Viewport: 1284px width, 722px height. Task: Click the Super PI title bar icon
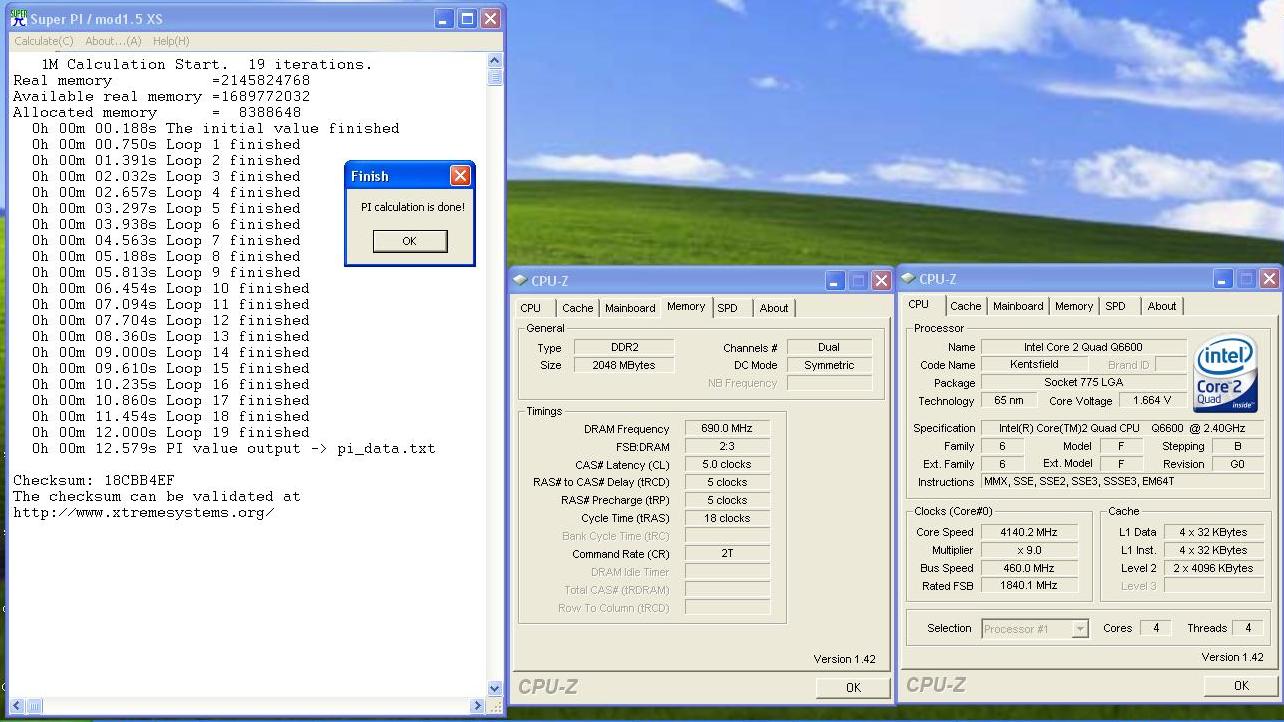(18, 19)
